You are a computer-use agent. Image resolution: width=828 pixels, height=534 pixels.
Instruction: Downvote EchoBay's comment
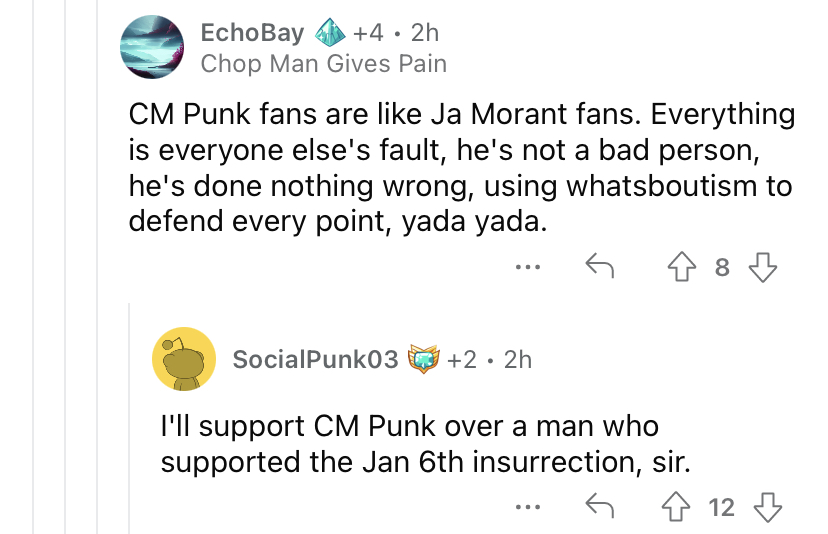763,267
